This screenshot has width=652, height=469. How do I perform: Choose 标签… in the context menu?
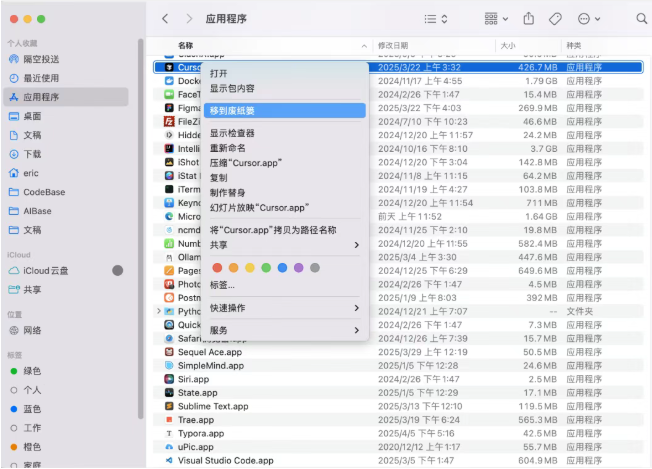[285, 285]
